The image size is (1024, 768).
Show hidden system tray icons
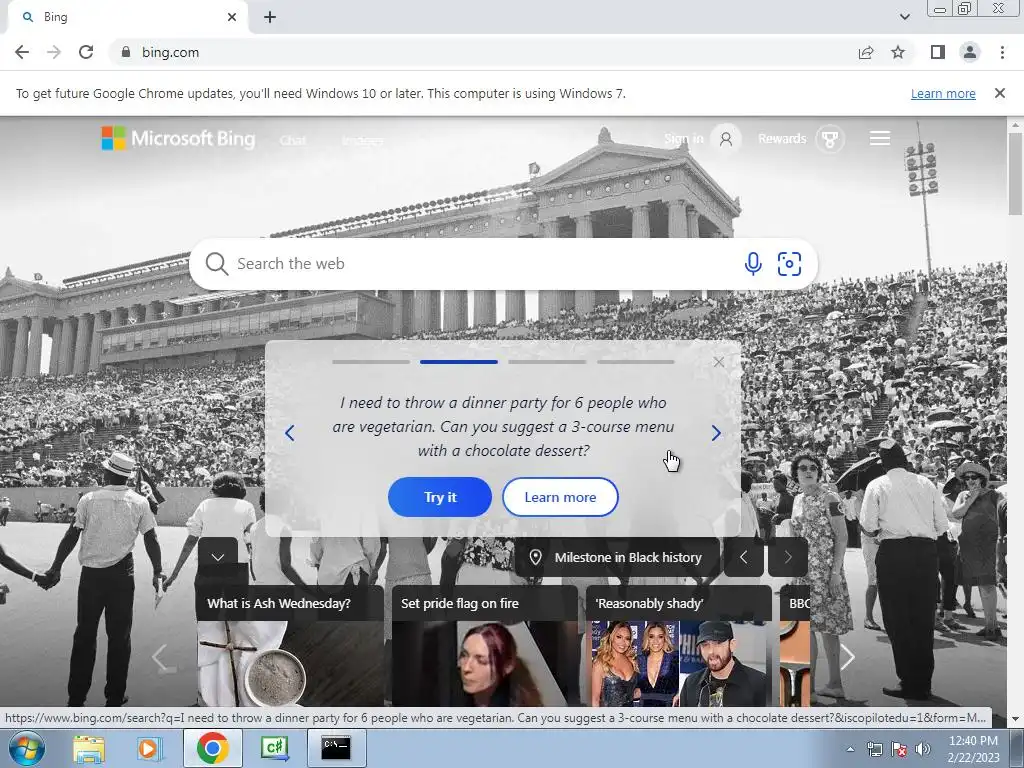pos(850,749)
